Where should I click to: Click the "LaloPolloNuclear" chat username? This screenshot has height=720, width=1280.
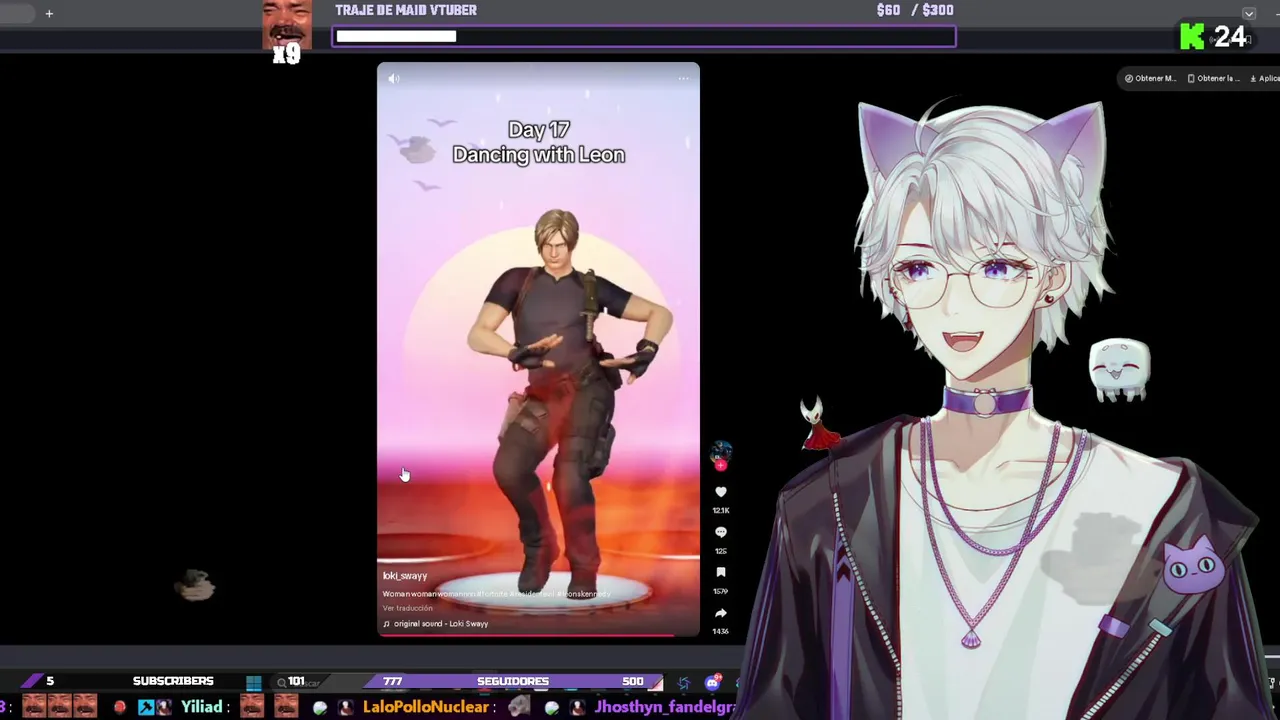[x=426, y=707]
